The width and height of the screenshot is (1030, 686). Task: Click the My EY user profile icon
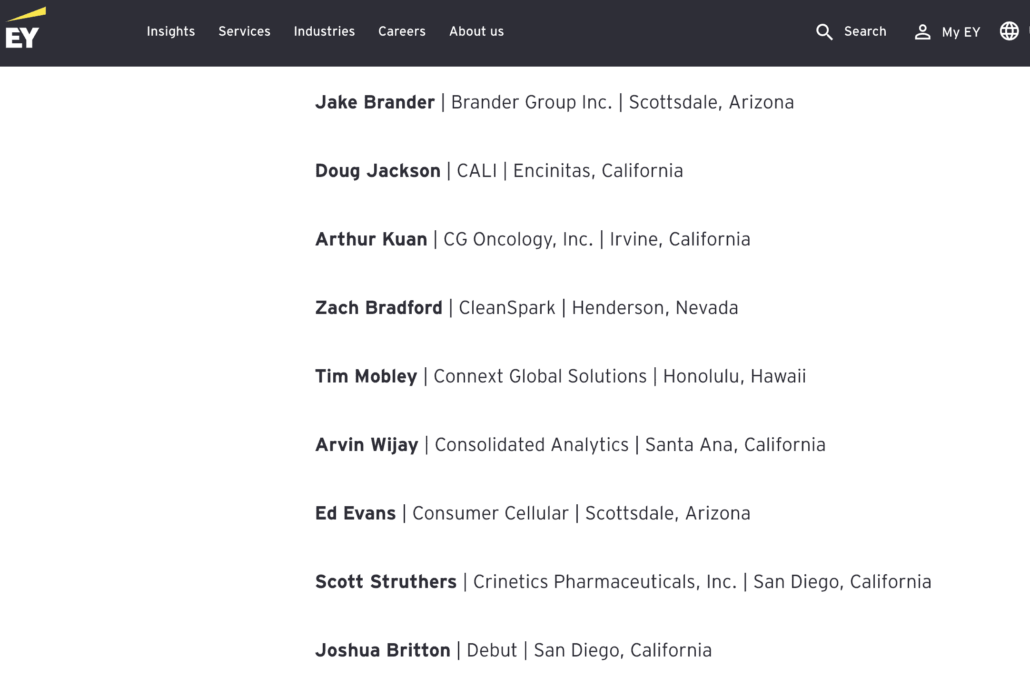(922, 32)
